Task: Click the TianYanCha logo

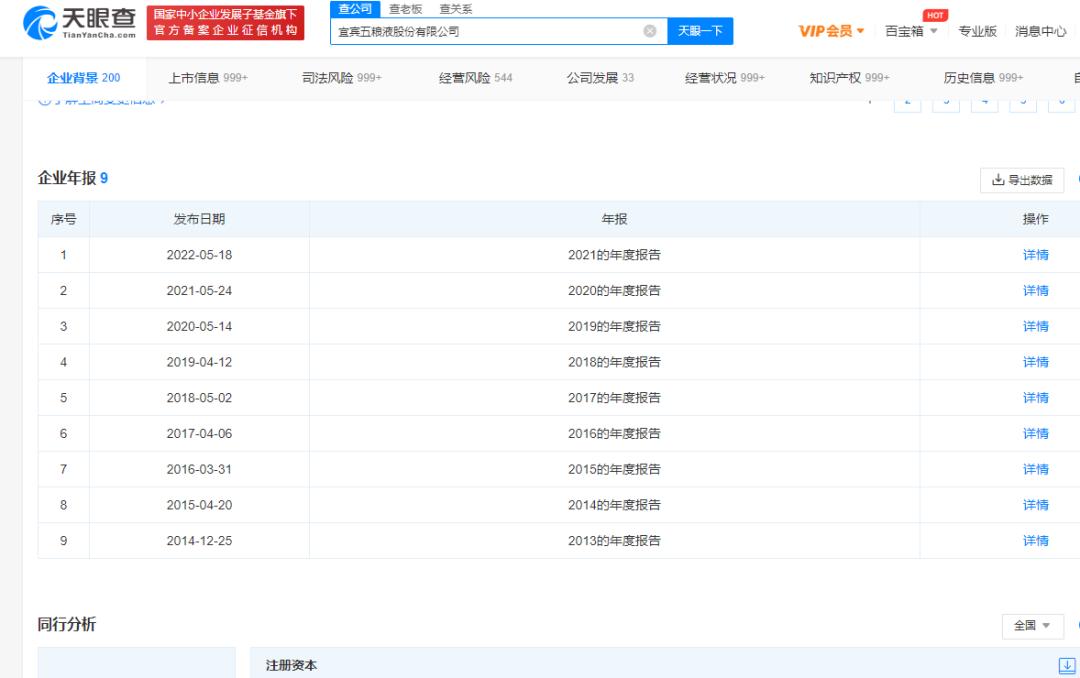Action: 79,23
